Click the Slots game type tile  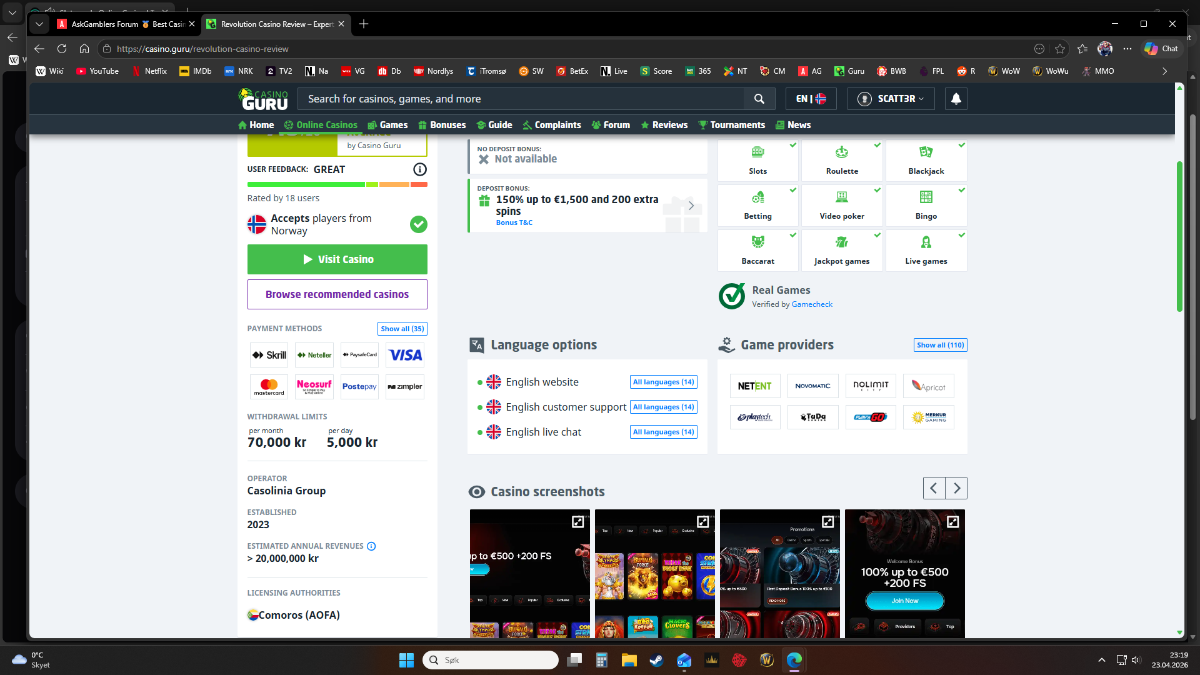click(x=758, y=160)
